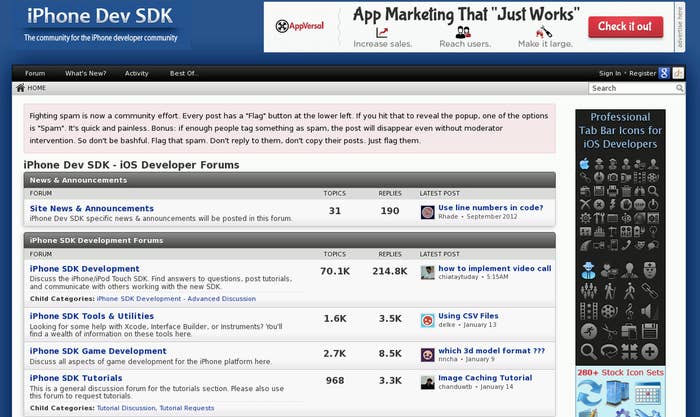Viewport: 700px width, 417px height.
Task: Click the News & Announcements section header
Action: tap(290, 180)
